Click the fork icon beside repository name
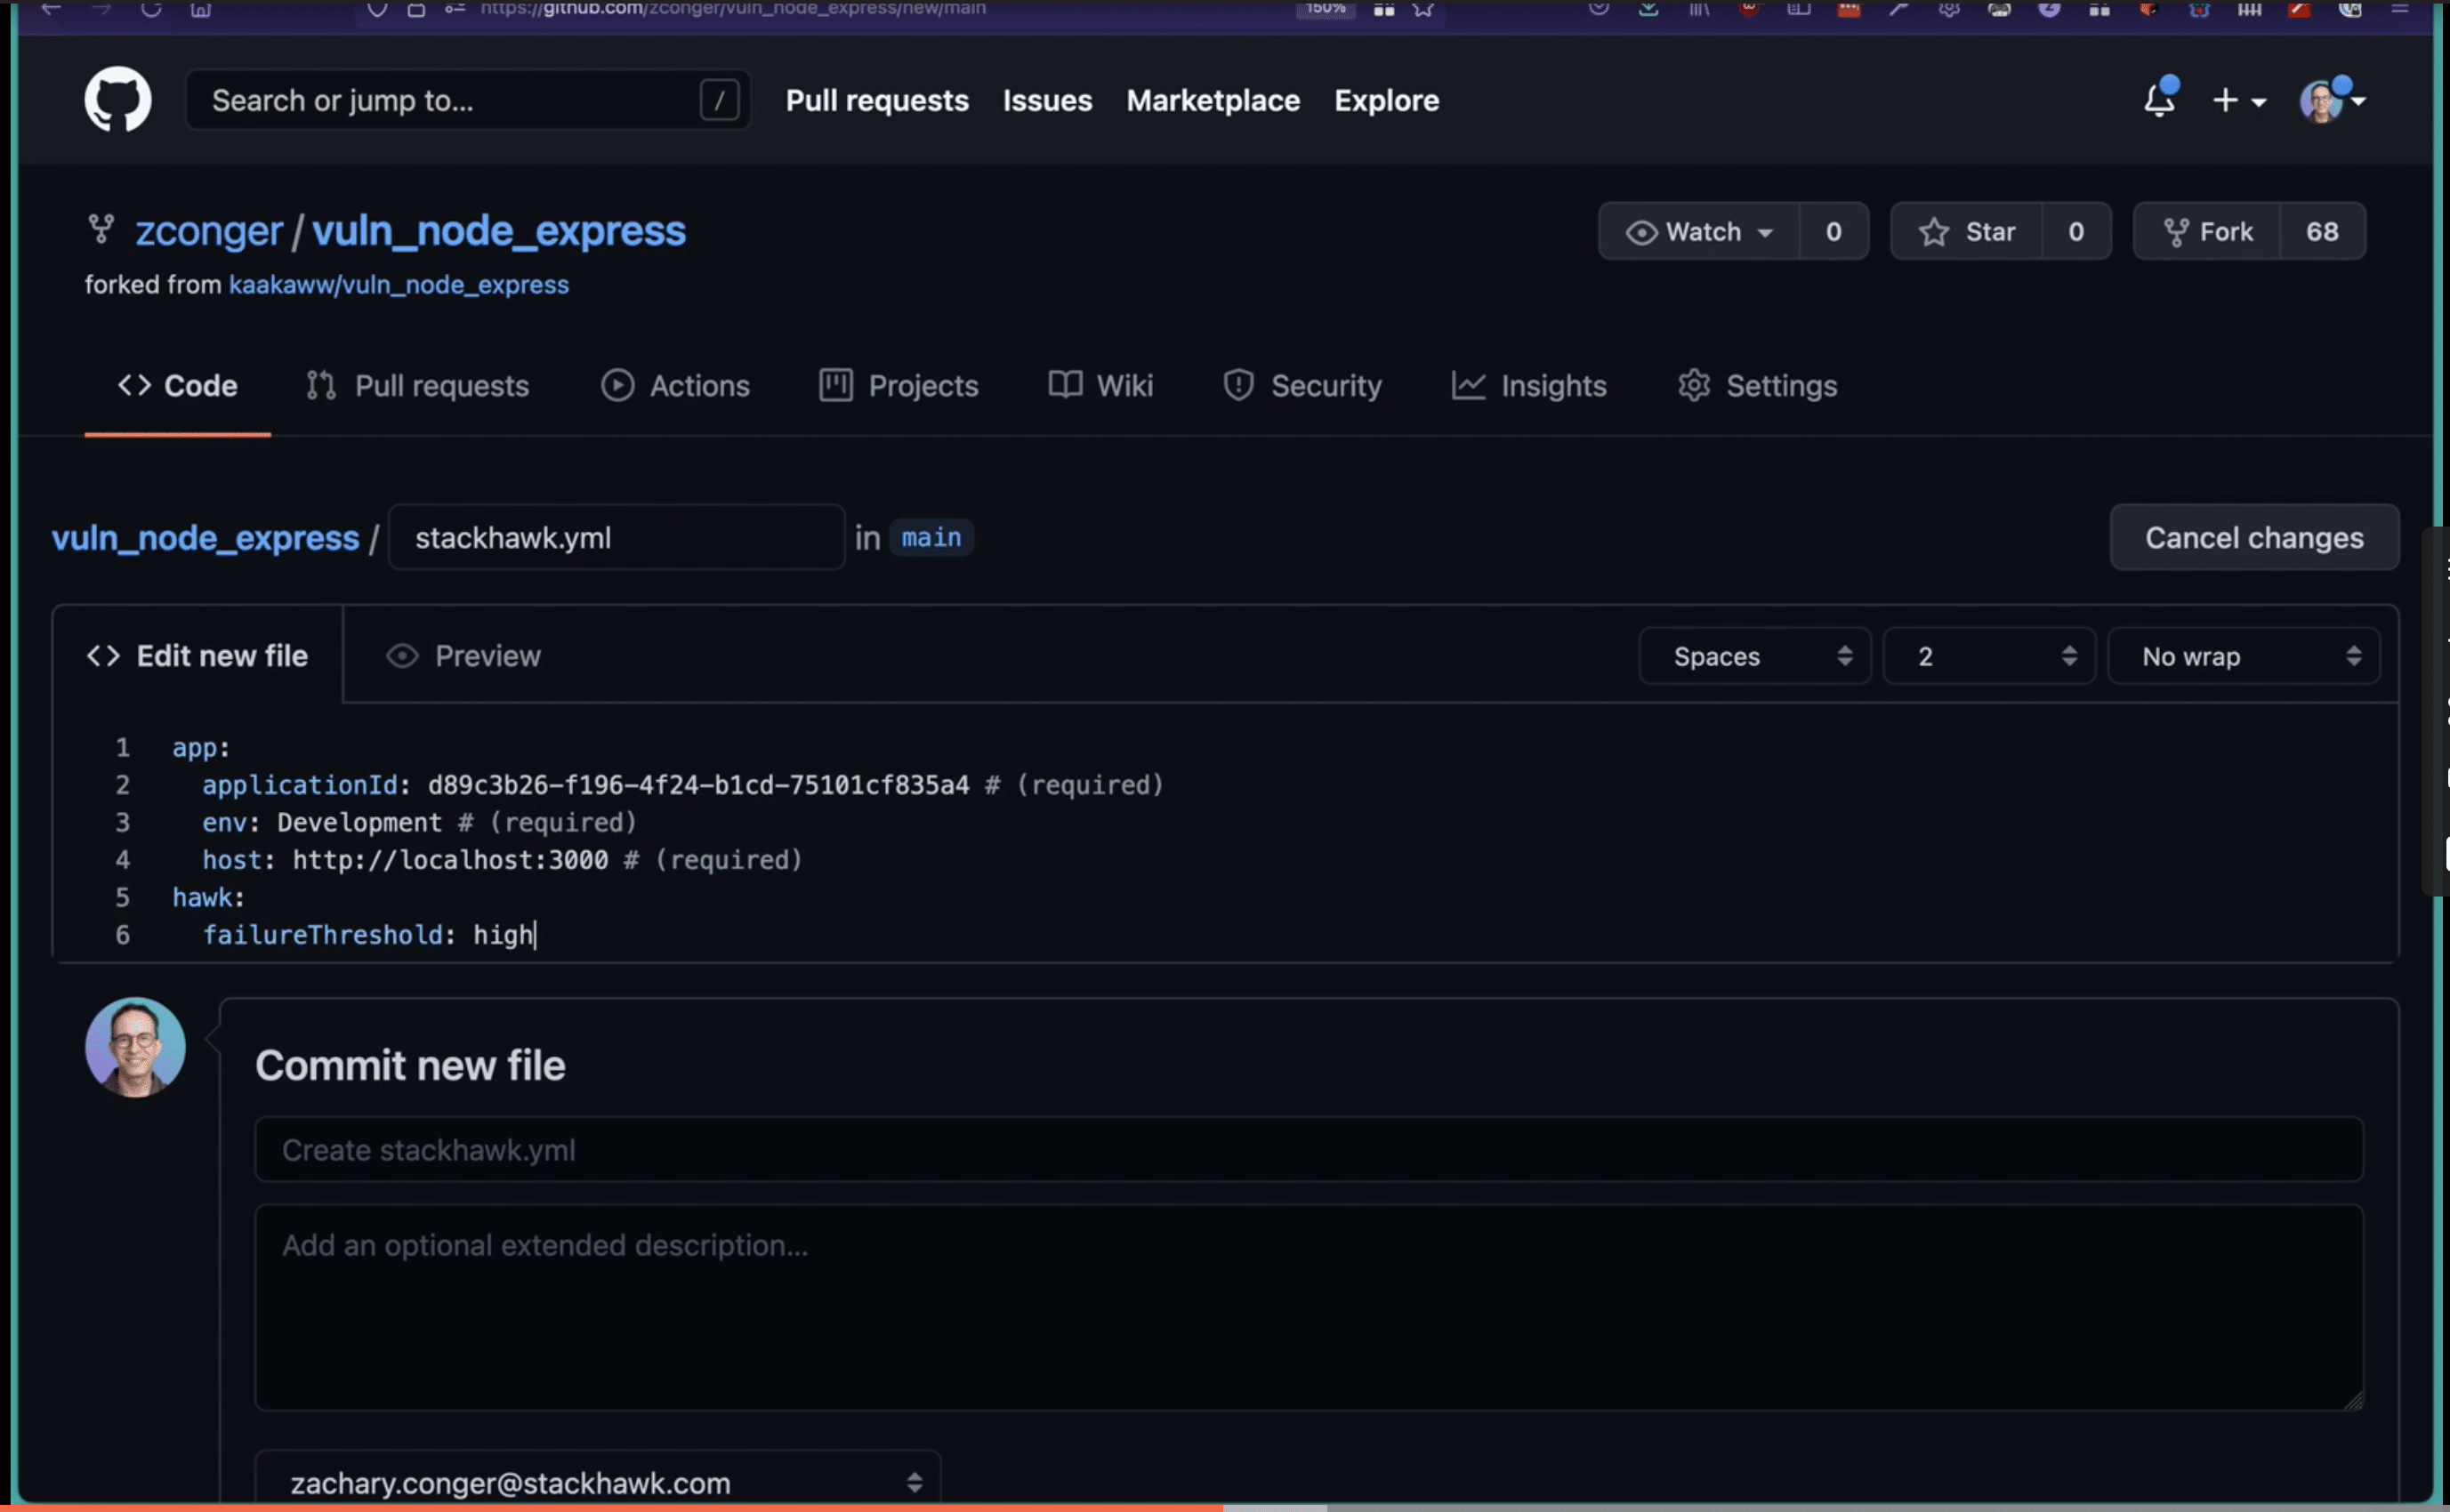The width and height of the screenshot is (2450, 1512). [101, 229]
